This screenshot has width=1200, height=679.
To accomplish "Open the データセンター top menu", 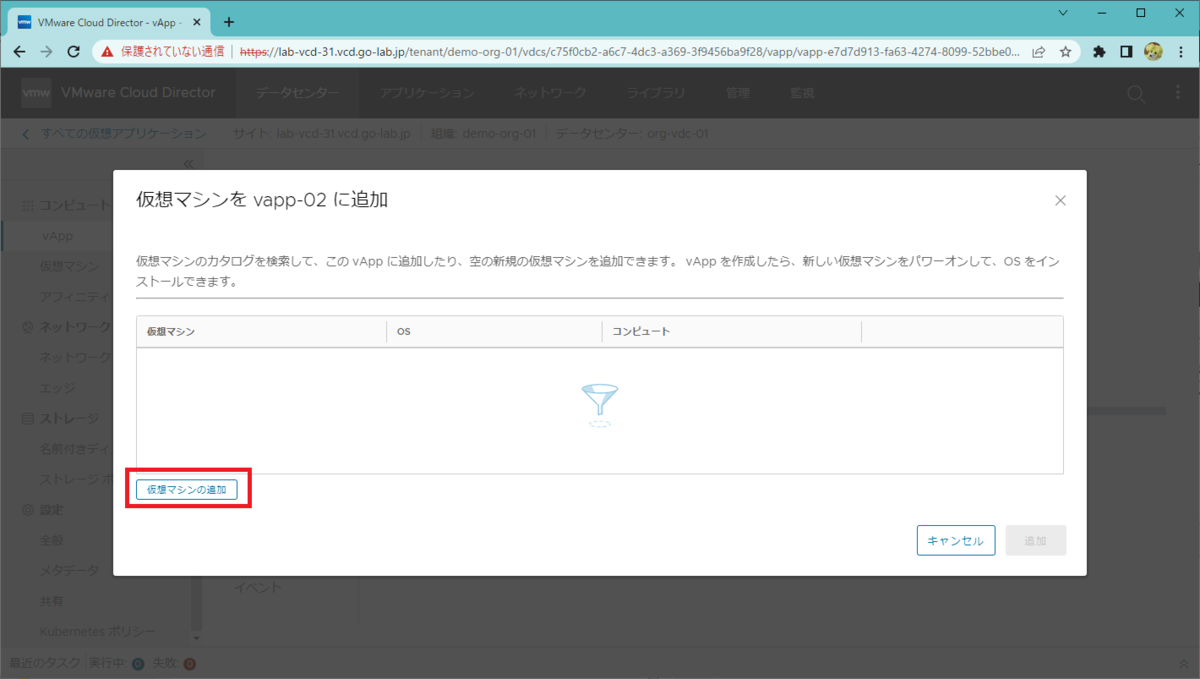I will click(x=296, y=93).
